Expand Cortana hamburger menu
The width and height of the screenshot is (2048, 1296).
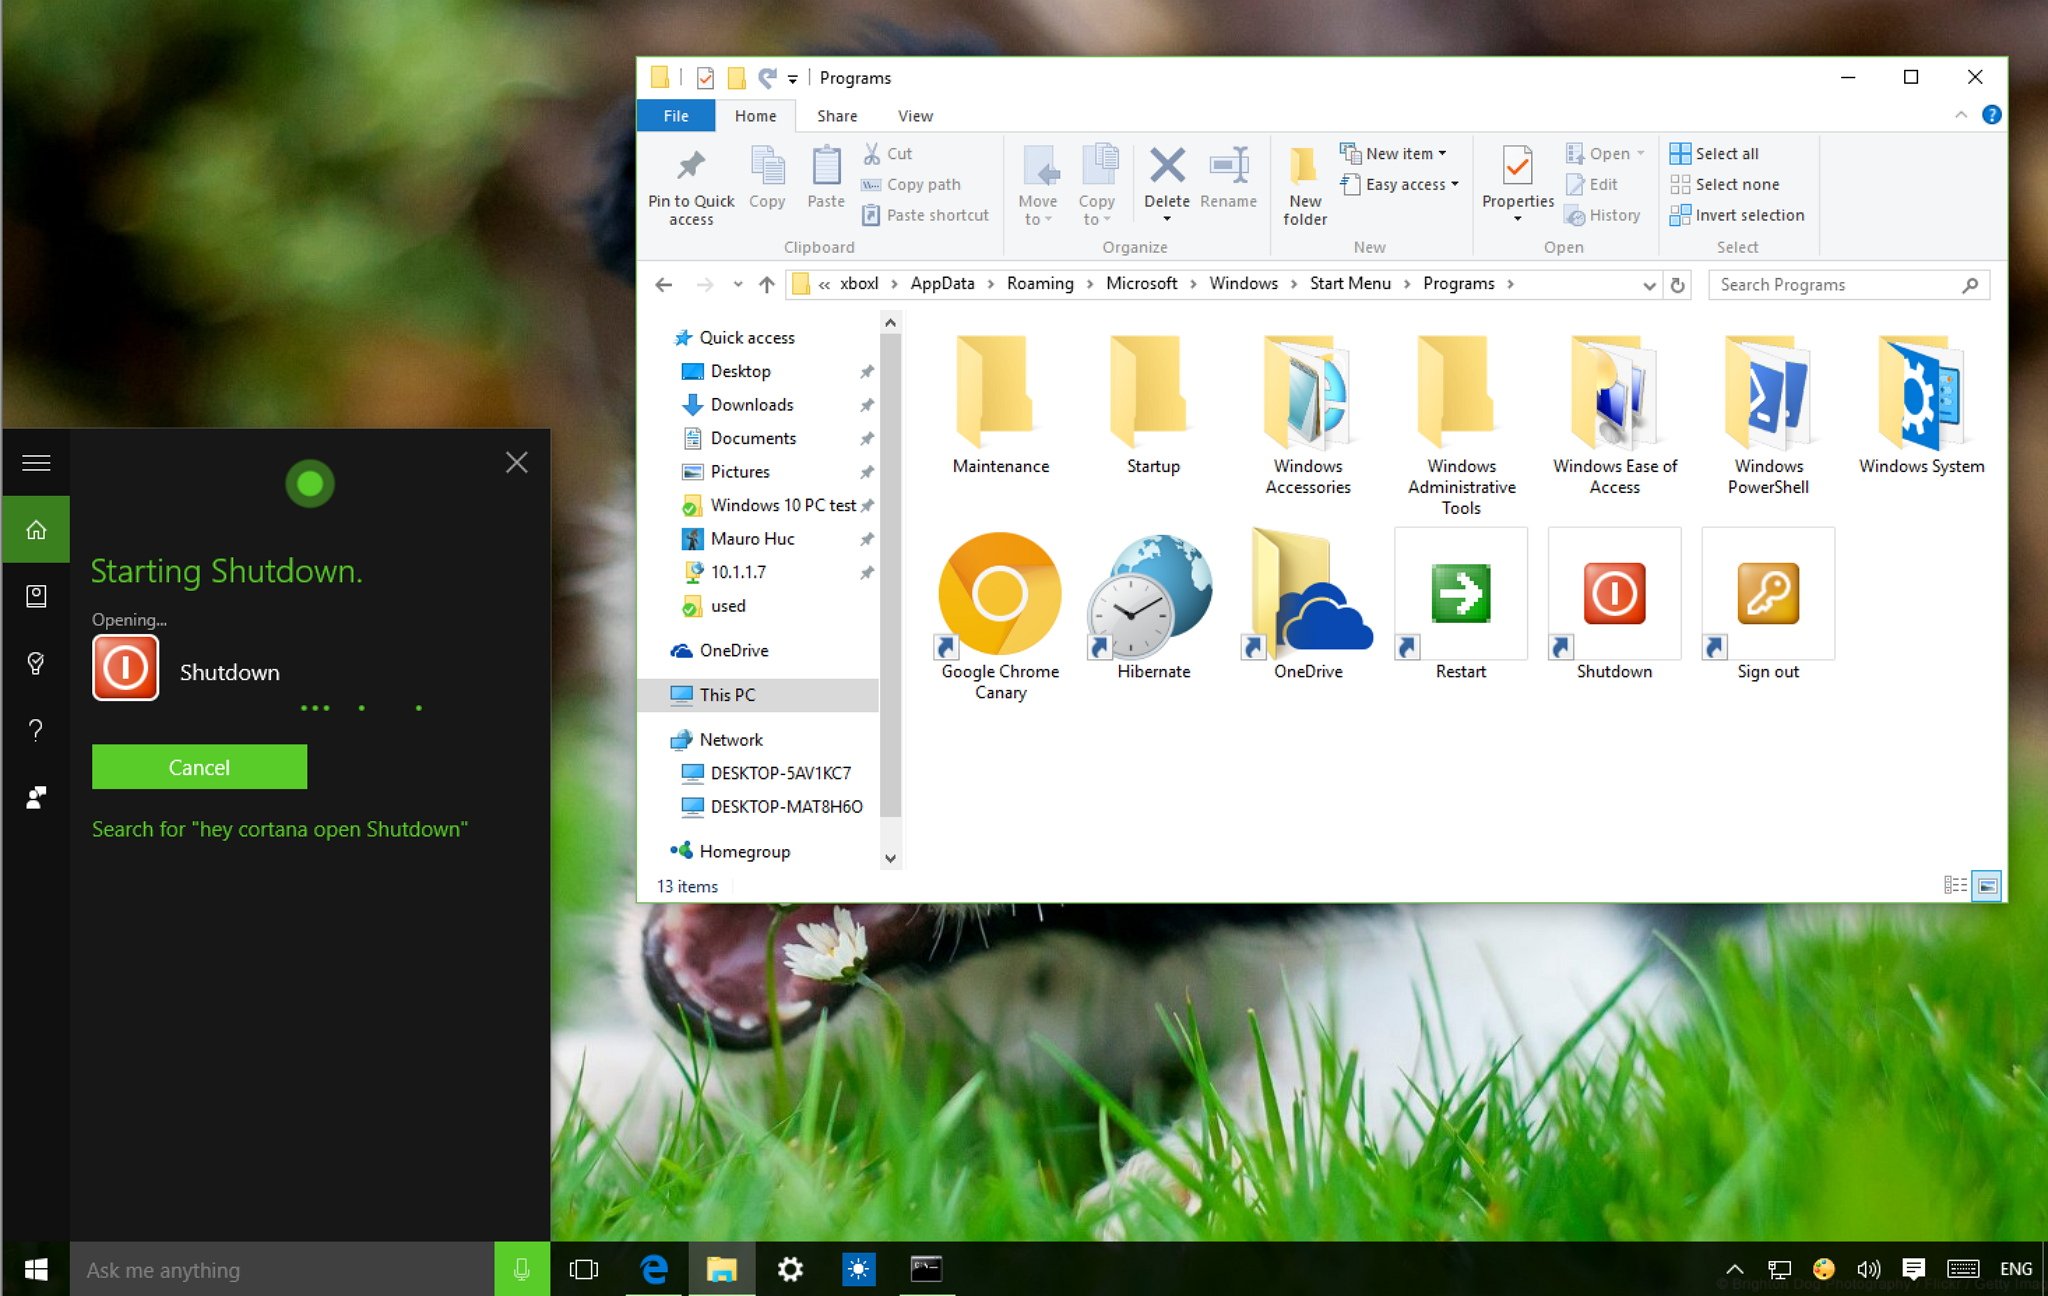click(x=36, y=462)
